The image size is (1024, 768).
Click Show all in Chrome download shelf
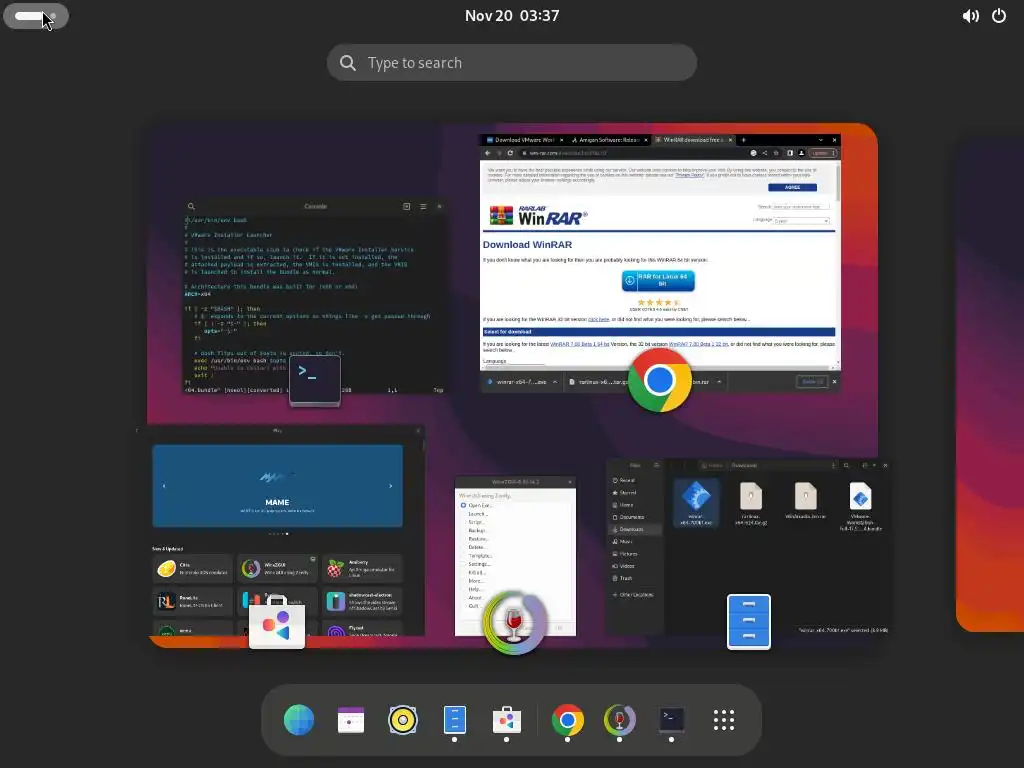tap(812, 382)
